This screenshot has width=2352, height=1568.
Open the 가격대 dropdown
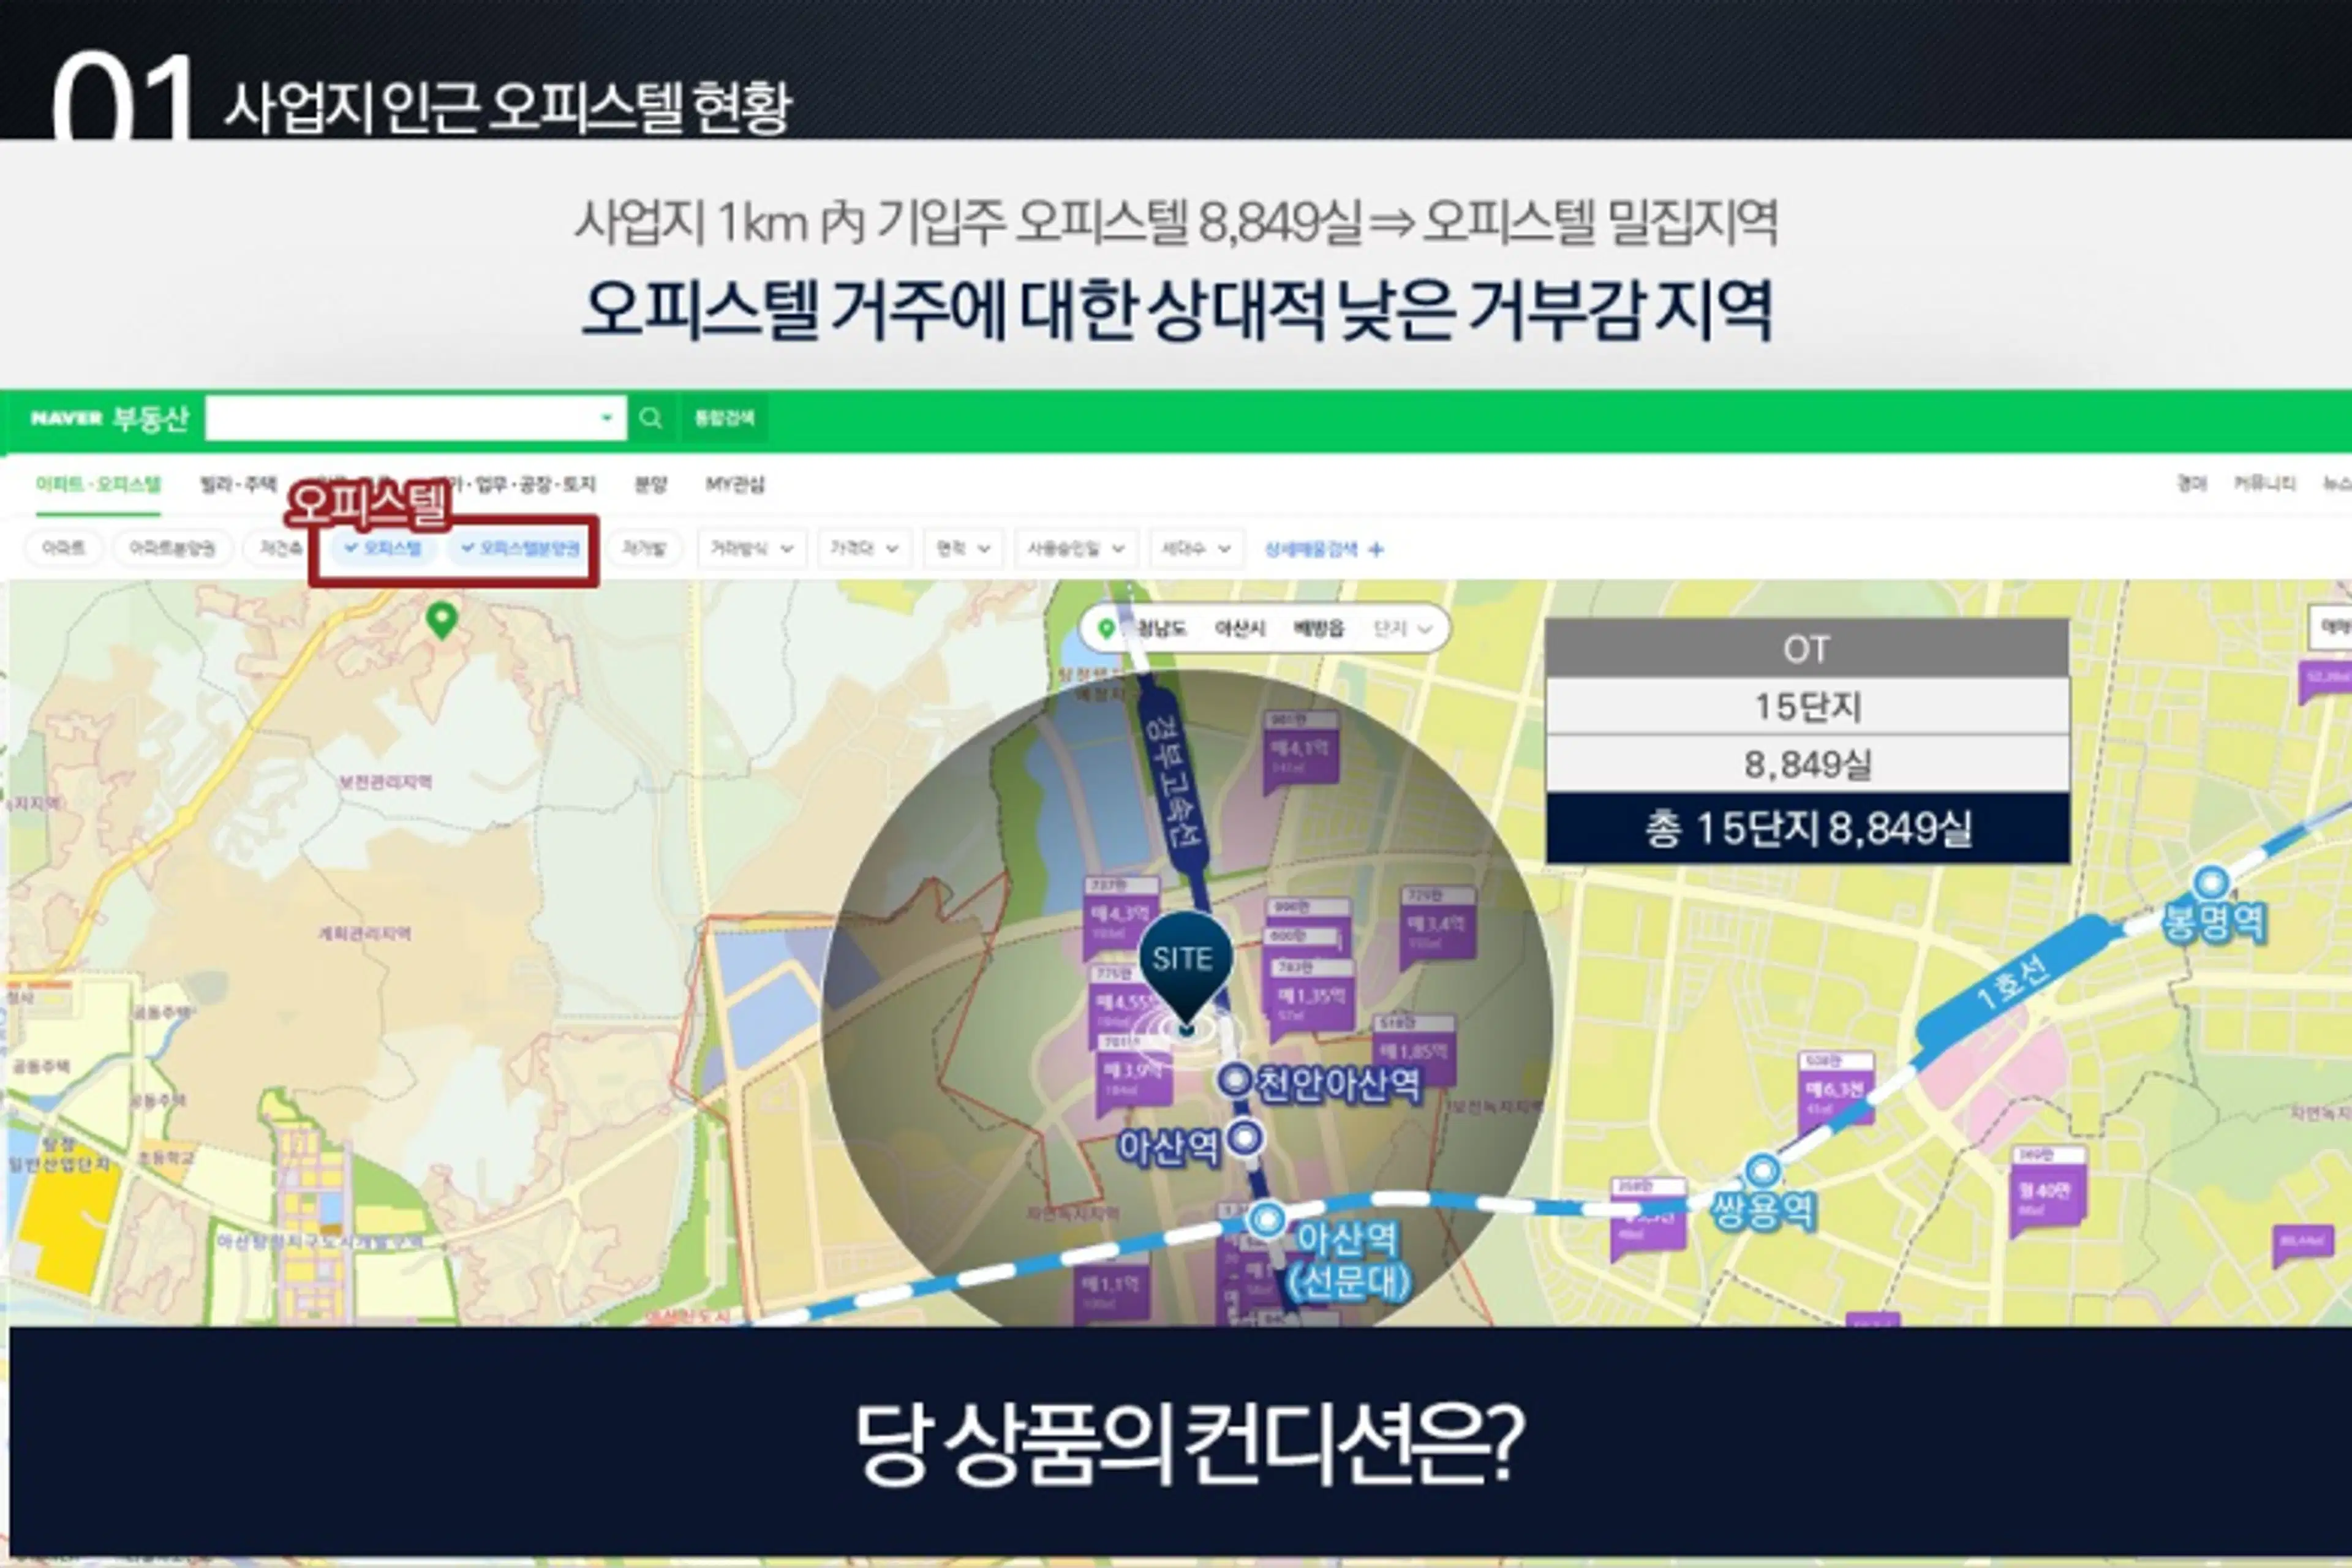tap(864, 548)
